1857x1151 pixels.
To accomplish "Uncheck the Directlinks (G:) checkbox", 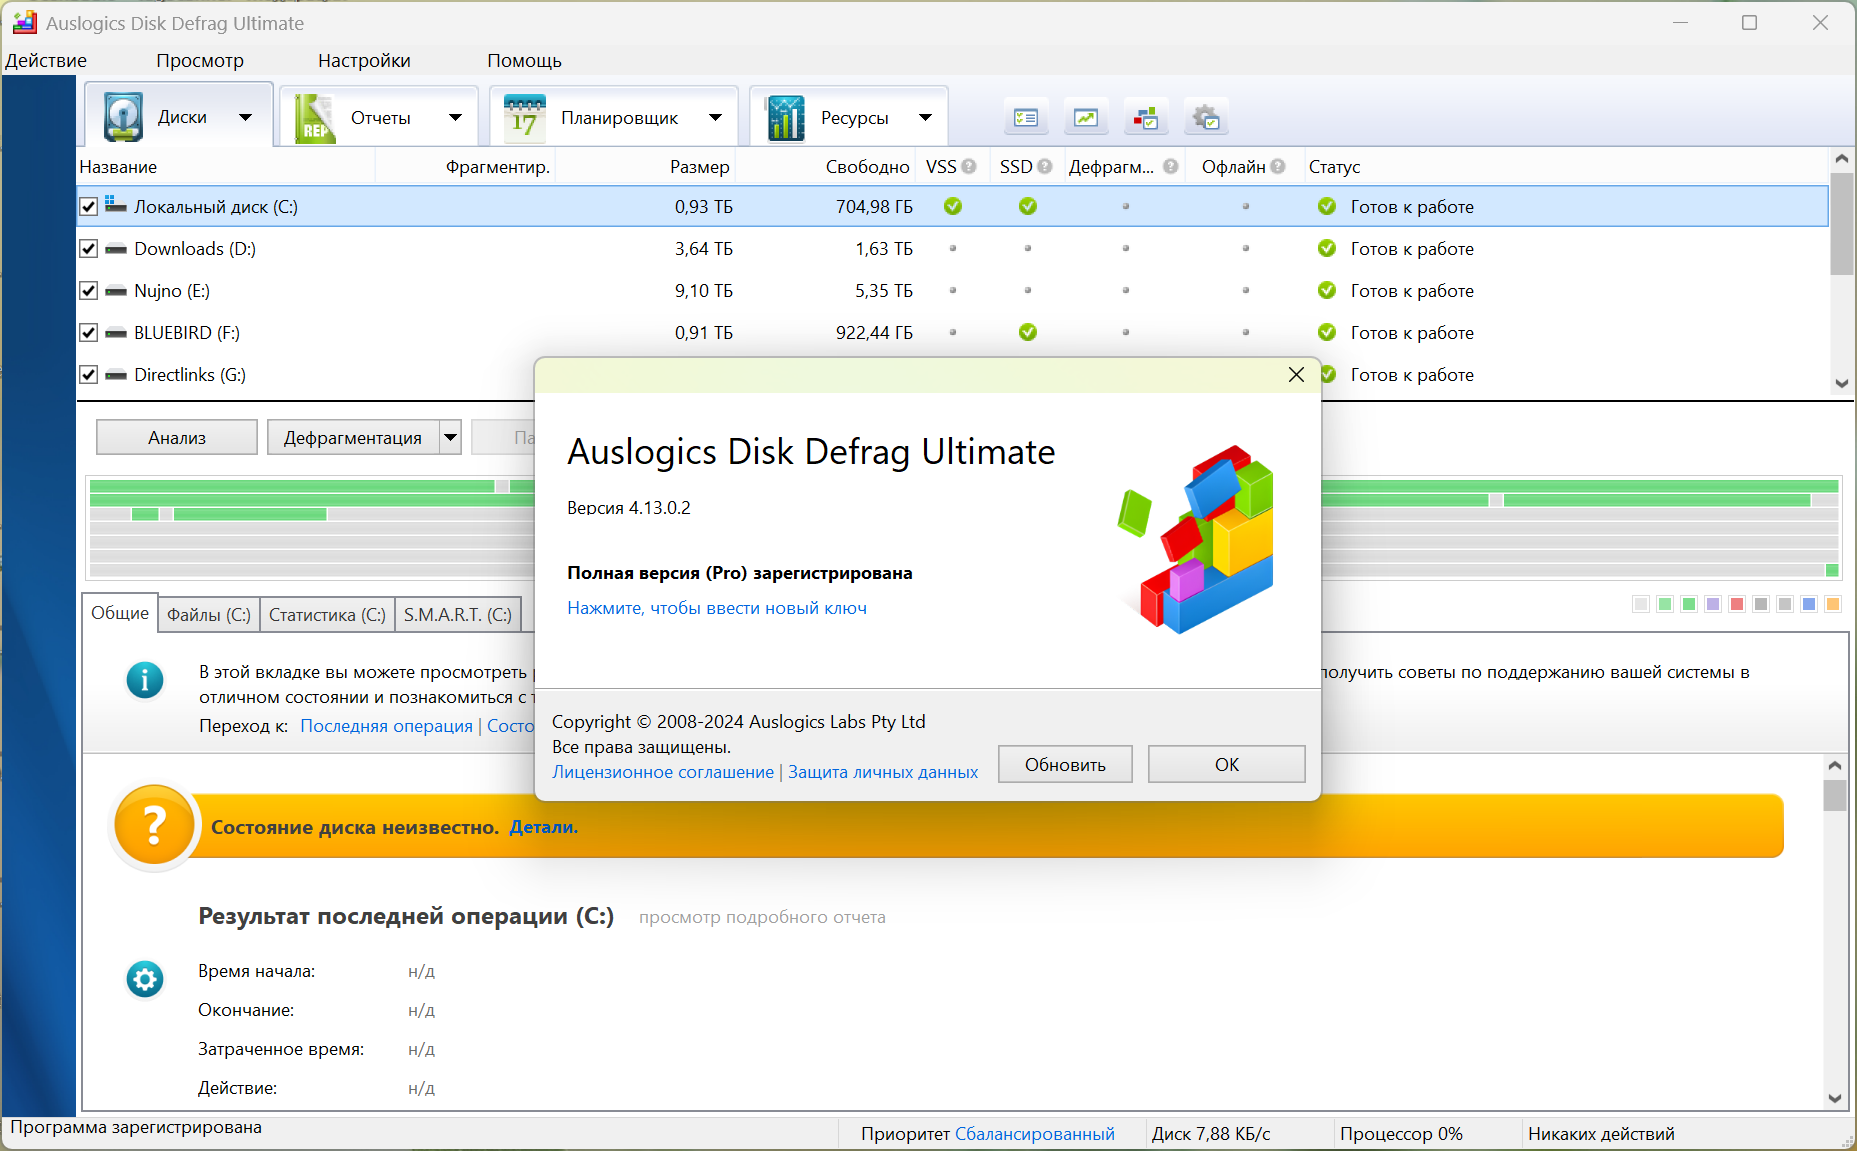I will [89, 375].
